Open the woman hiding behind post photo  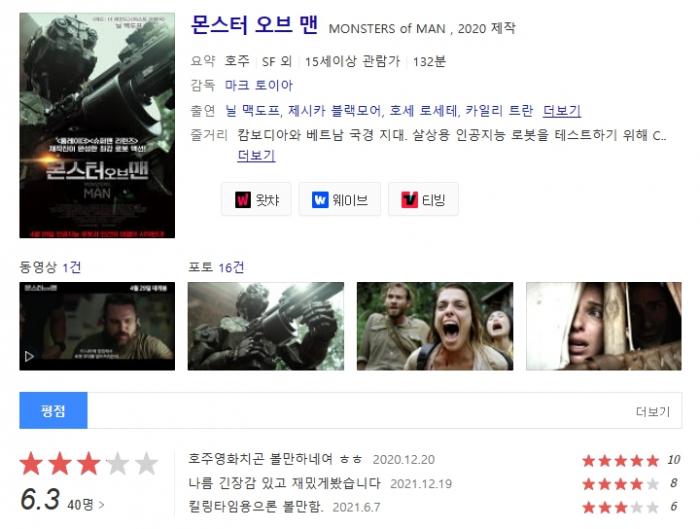[x=604, y=326]
